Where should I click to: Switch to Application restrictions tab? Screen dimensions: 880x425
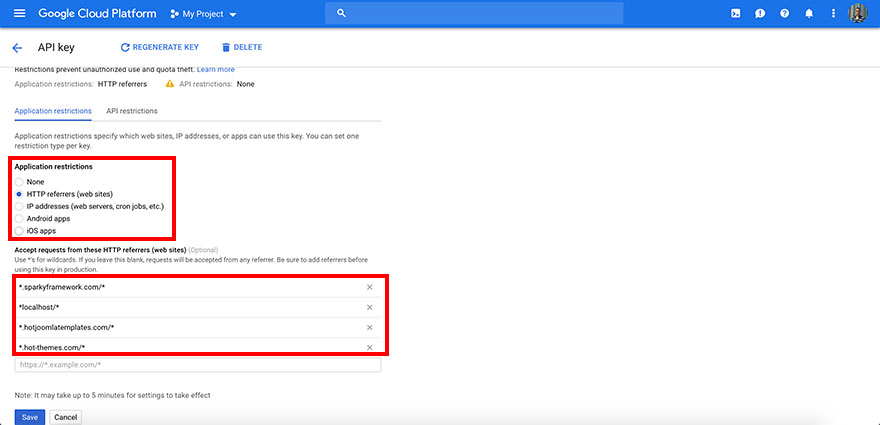[53, 111]
